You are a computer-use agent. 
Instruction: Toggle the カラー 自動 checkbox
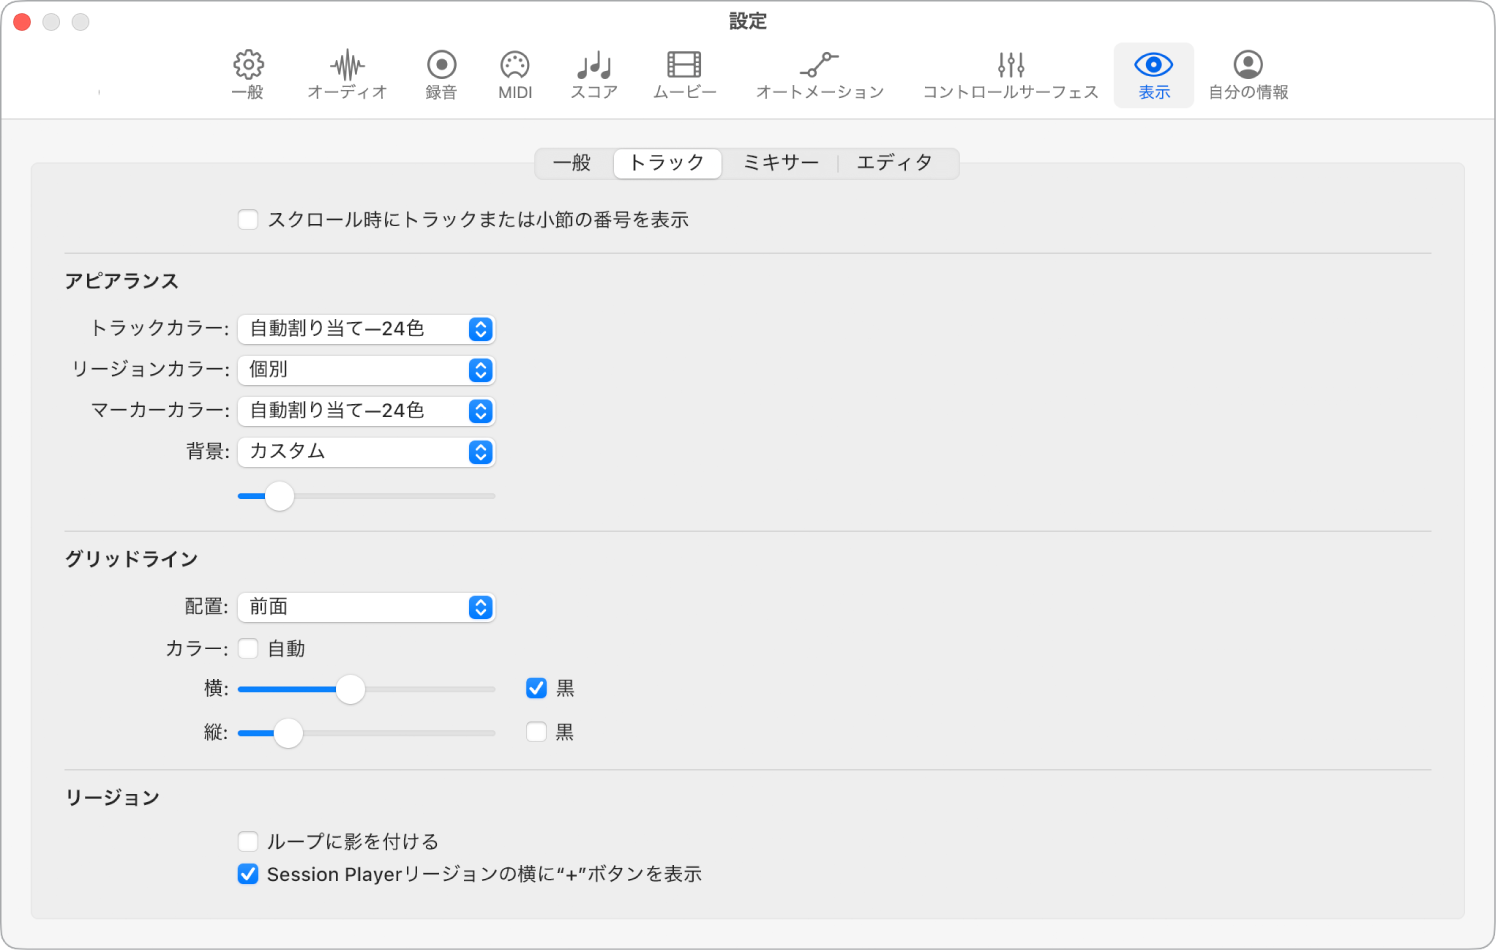tap(248, 648)
